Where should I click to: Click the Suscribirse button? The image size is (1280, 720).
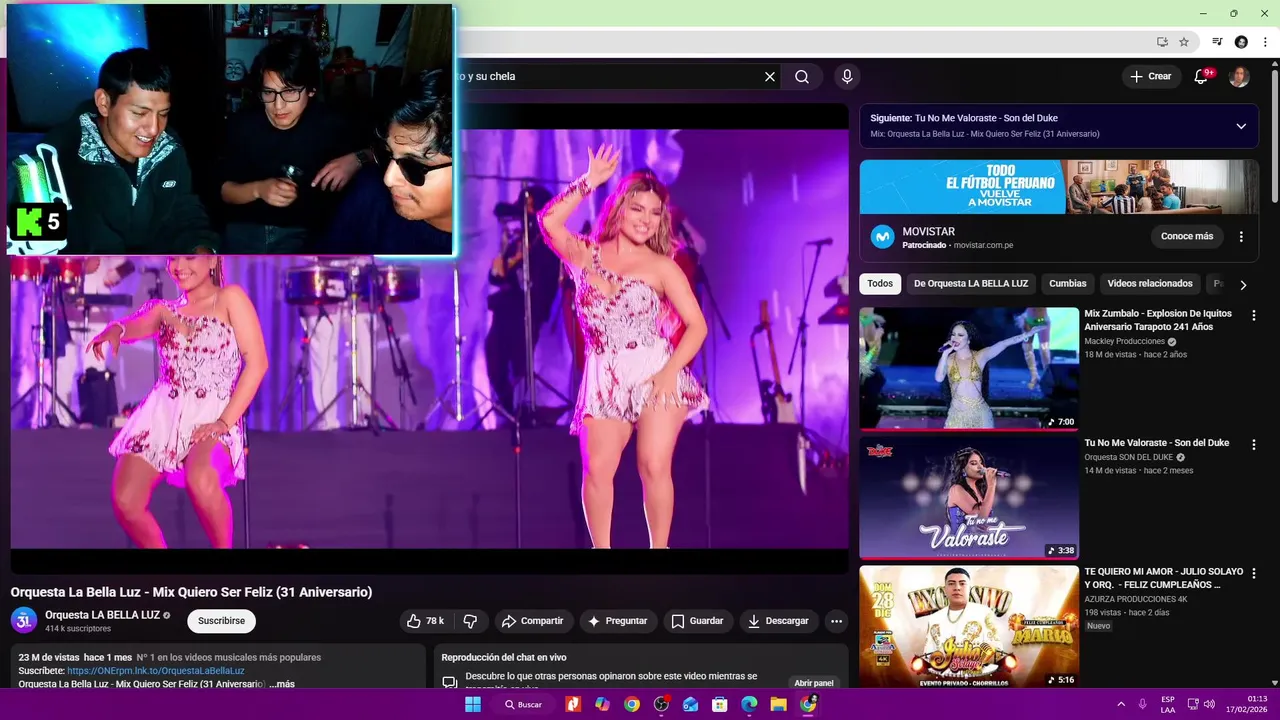[221, 621]
